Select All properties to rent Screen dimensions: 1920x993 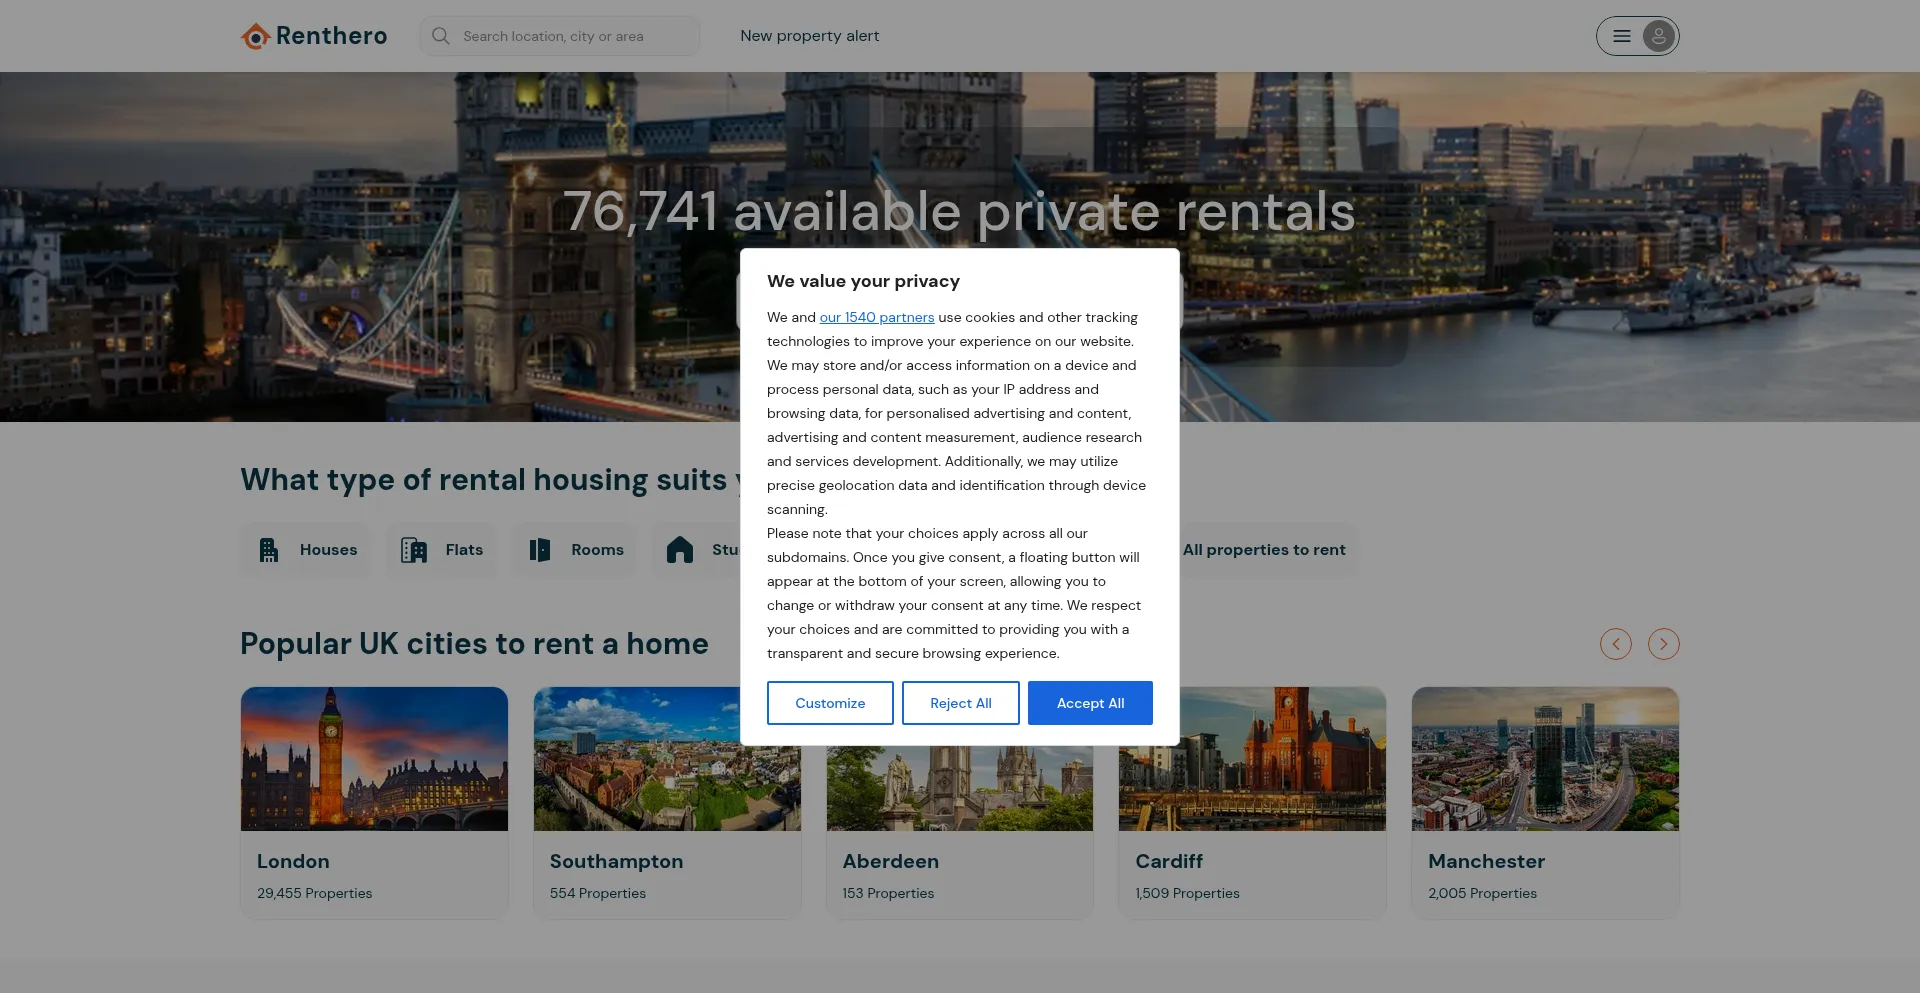pos(1264,550)
